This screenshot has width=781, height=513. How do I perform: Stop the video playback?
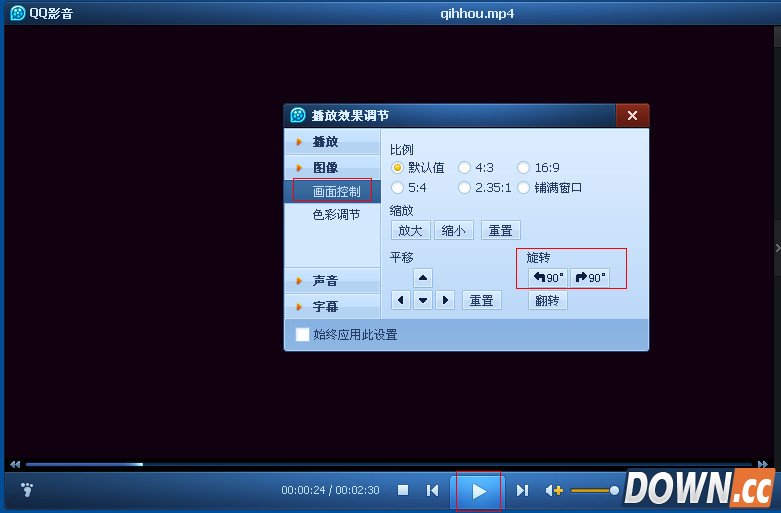(403, 490)
